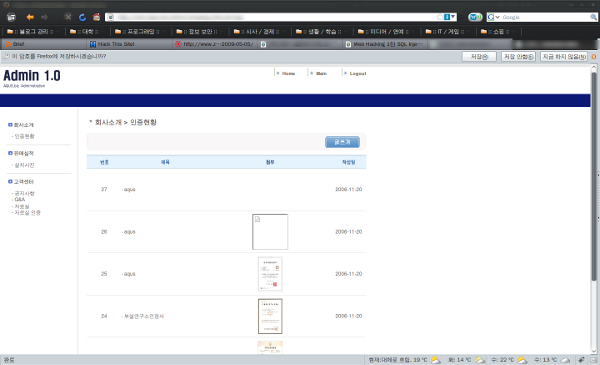Click the page vertical scrollbar
The height and width of the screenshot is (365, 600).
[x=594, y=176]
